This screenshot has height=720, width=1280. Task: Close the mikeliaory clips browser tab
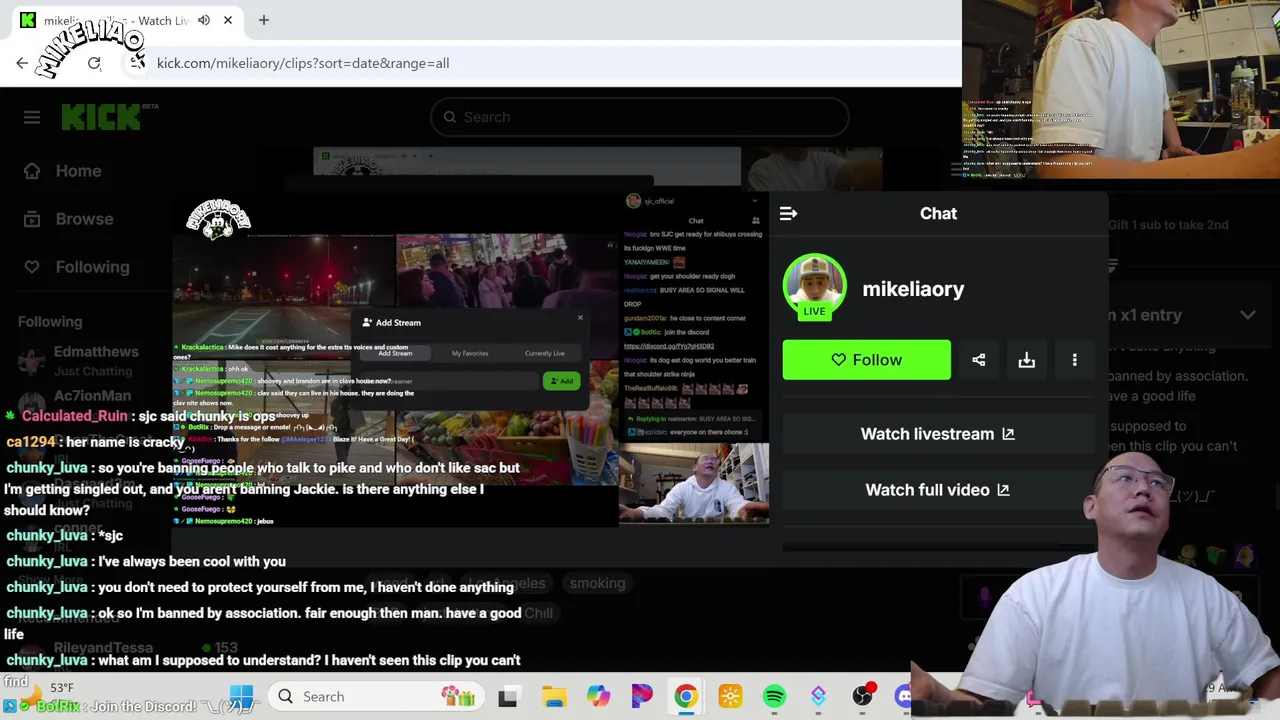pyautogui.click(x=228, y=20)
